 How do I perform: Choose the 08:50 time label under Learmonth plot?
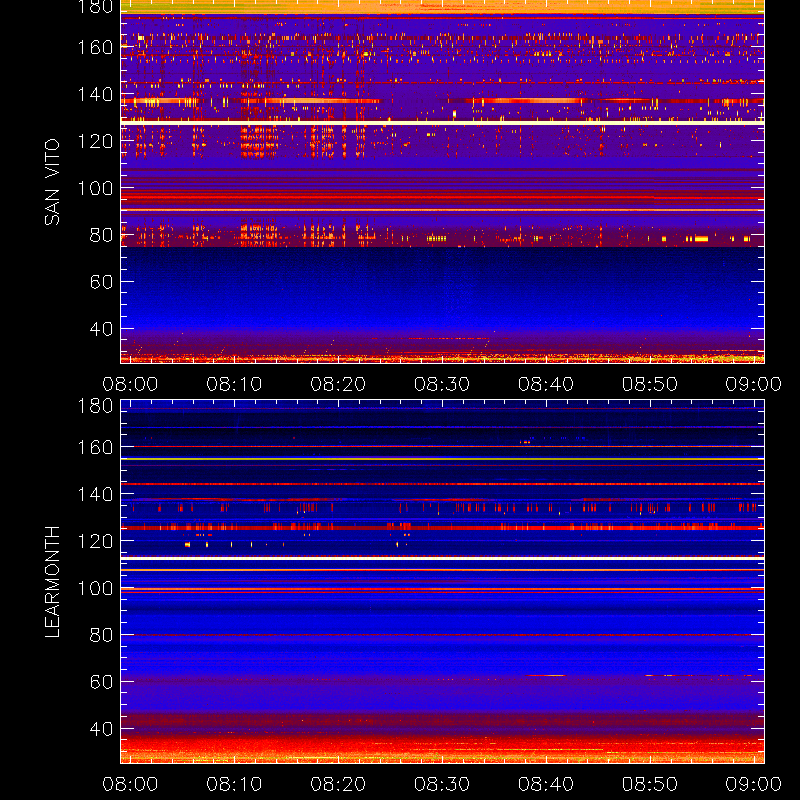(649, 784)
